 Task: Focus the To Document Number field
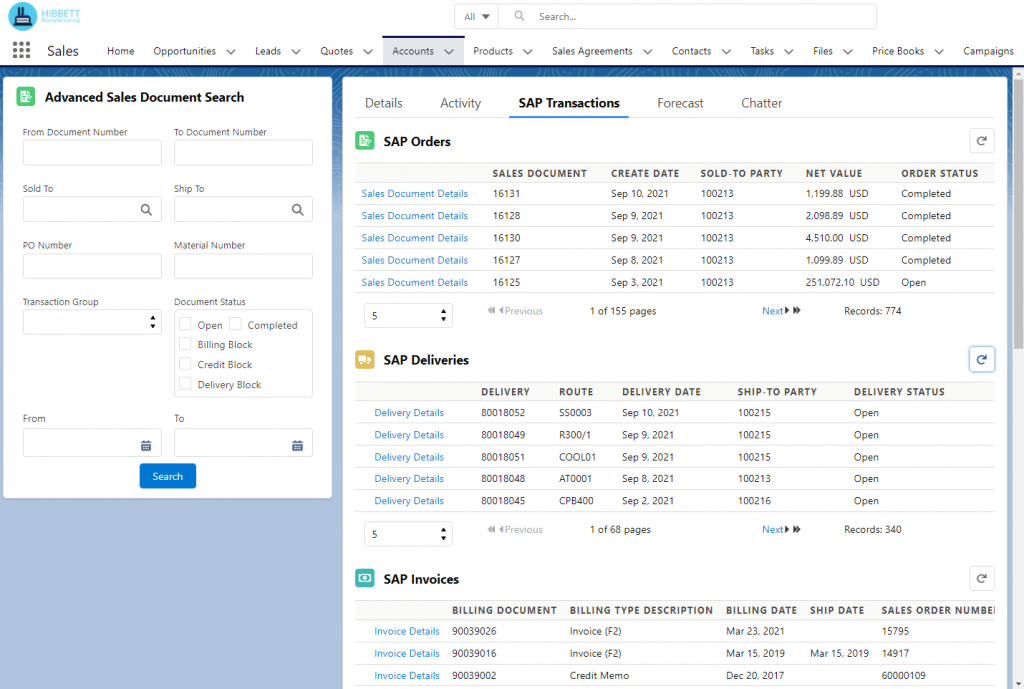click(243, 153)
